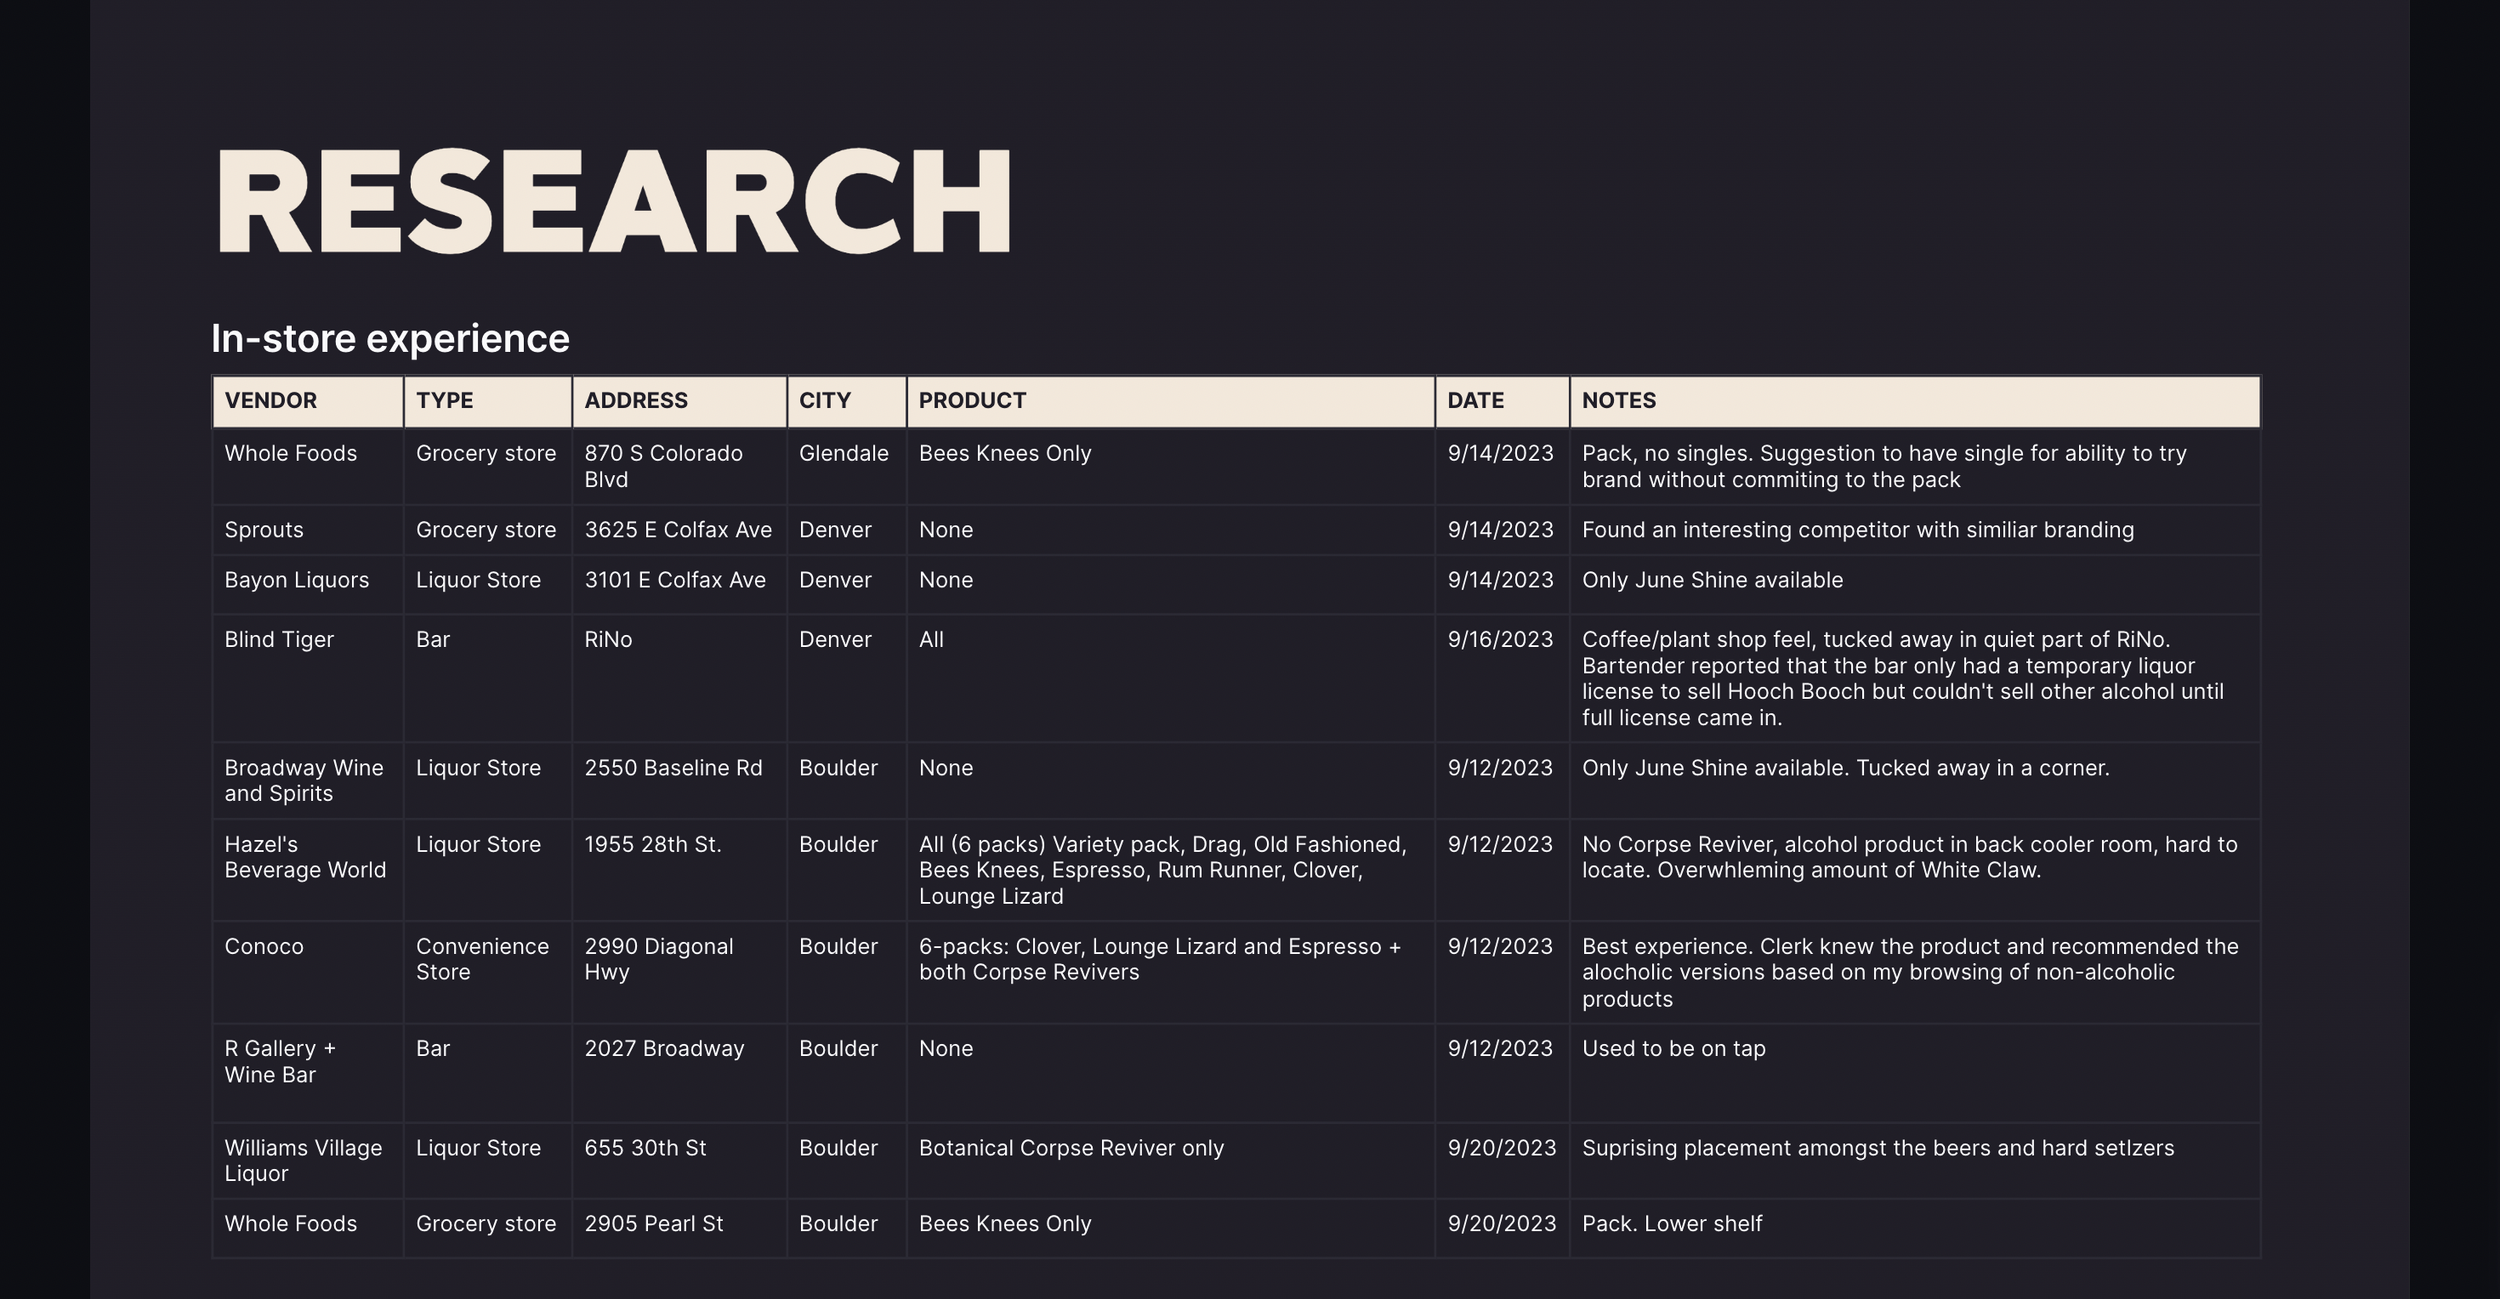Click the TYPE column header
This screenshot has height=1299, width=2500.
coord(488,401)
